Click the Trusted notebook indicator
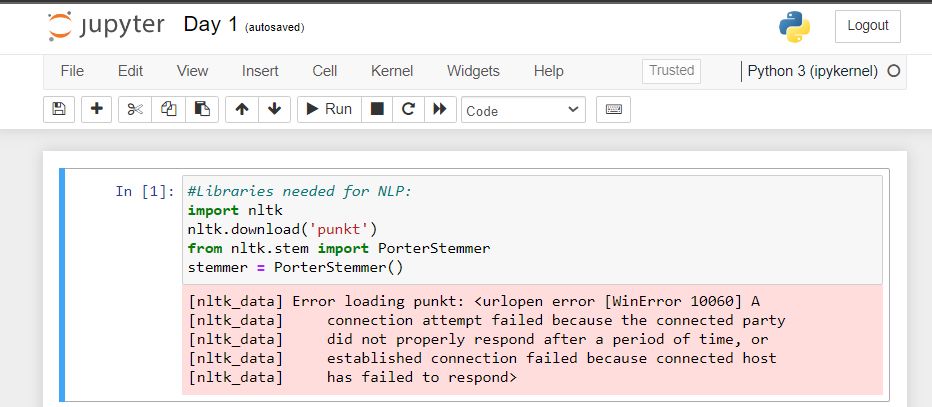This screenshot has width=932, height=407. tap(671, 71)
